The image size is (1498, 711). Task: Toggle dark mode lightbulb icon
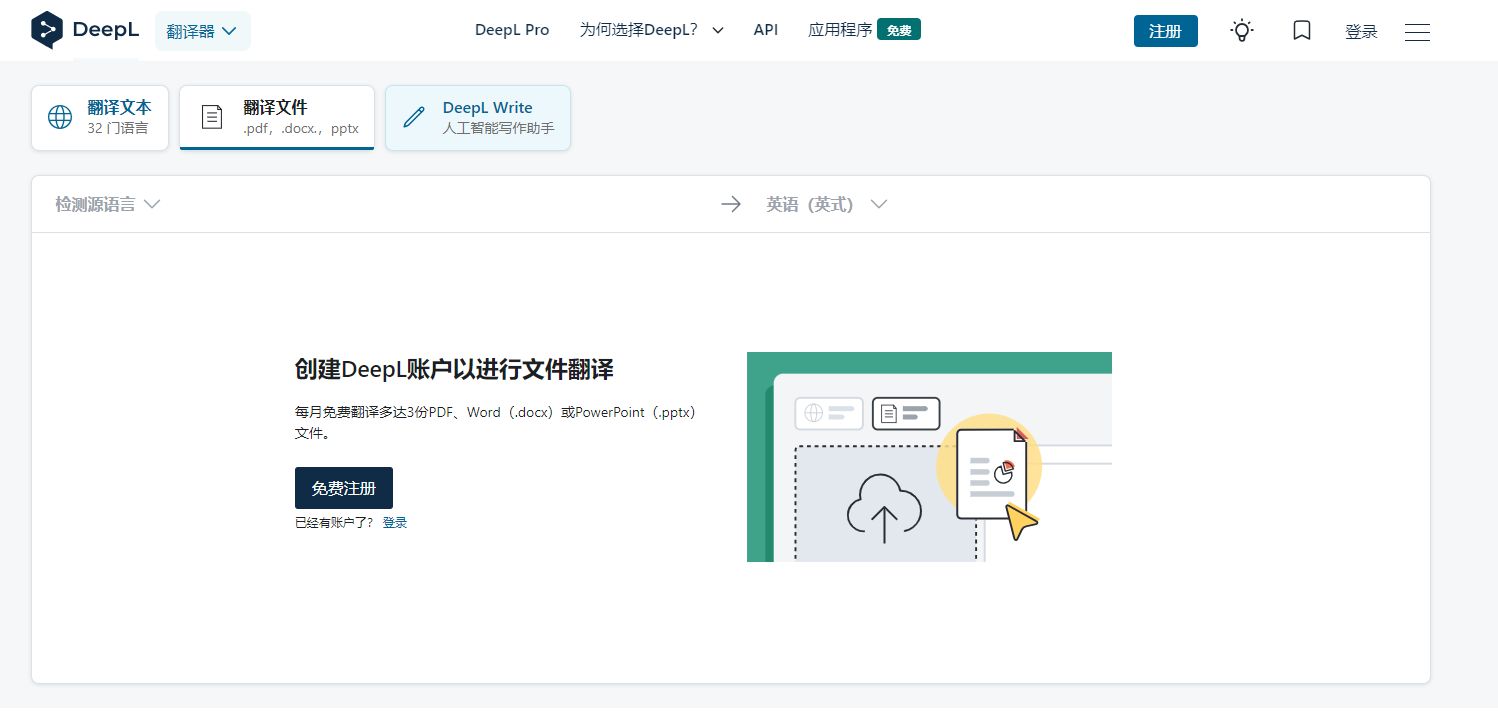coord(1241,31)
